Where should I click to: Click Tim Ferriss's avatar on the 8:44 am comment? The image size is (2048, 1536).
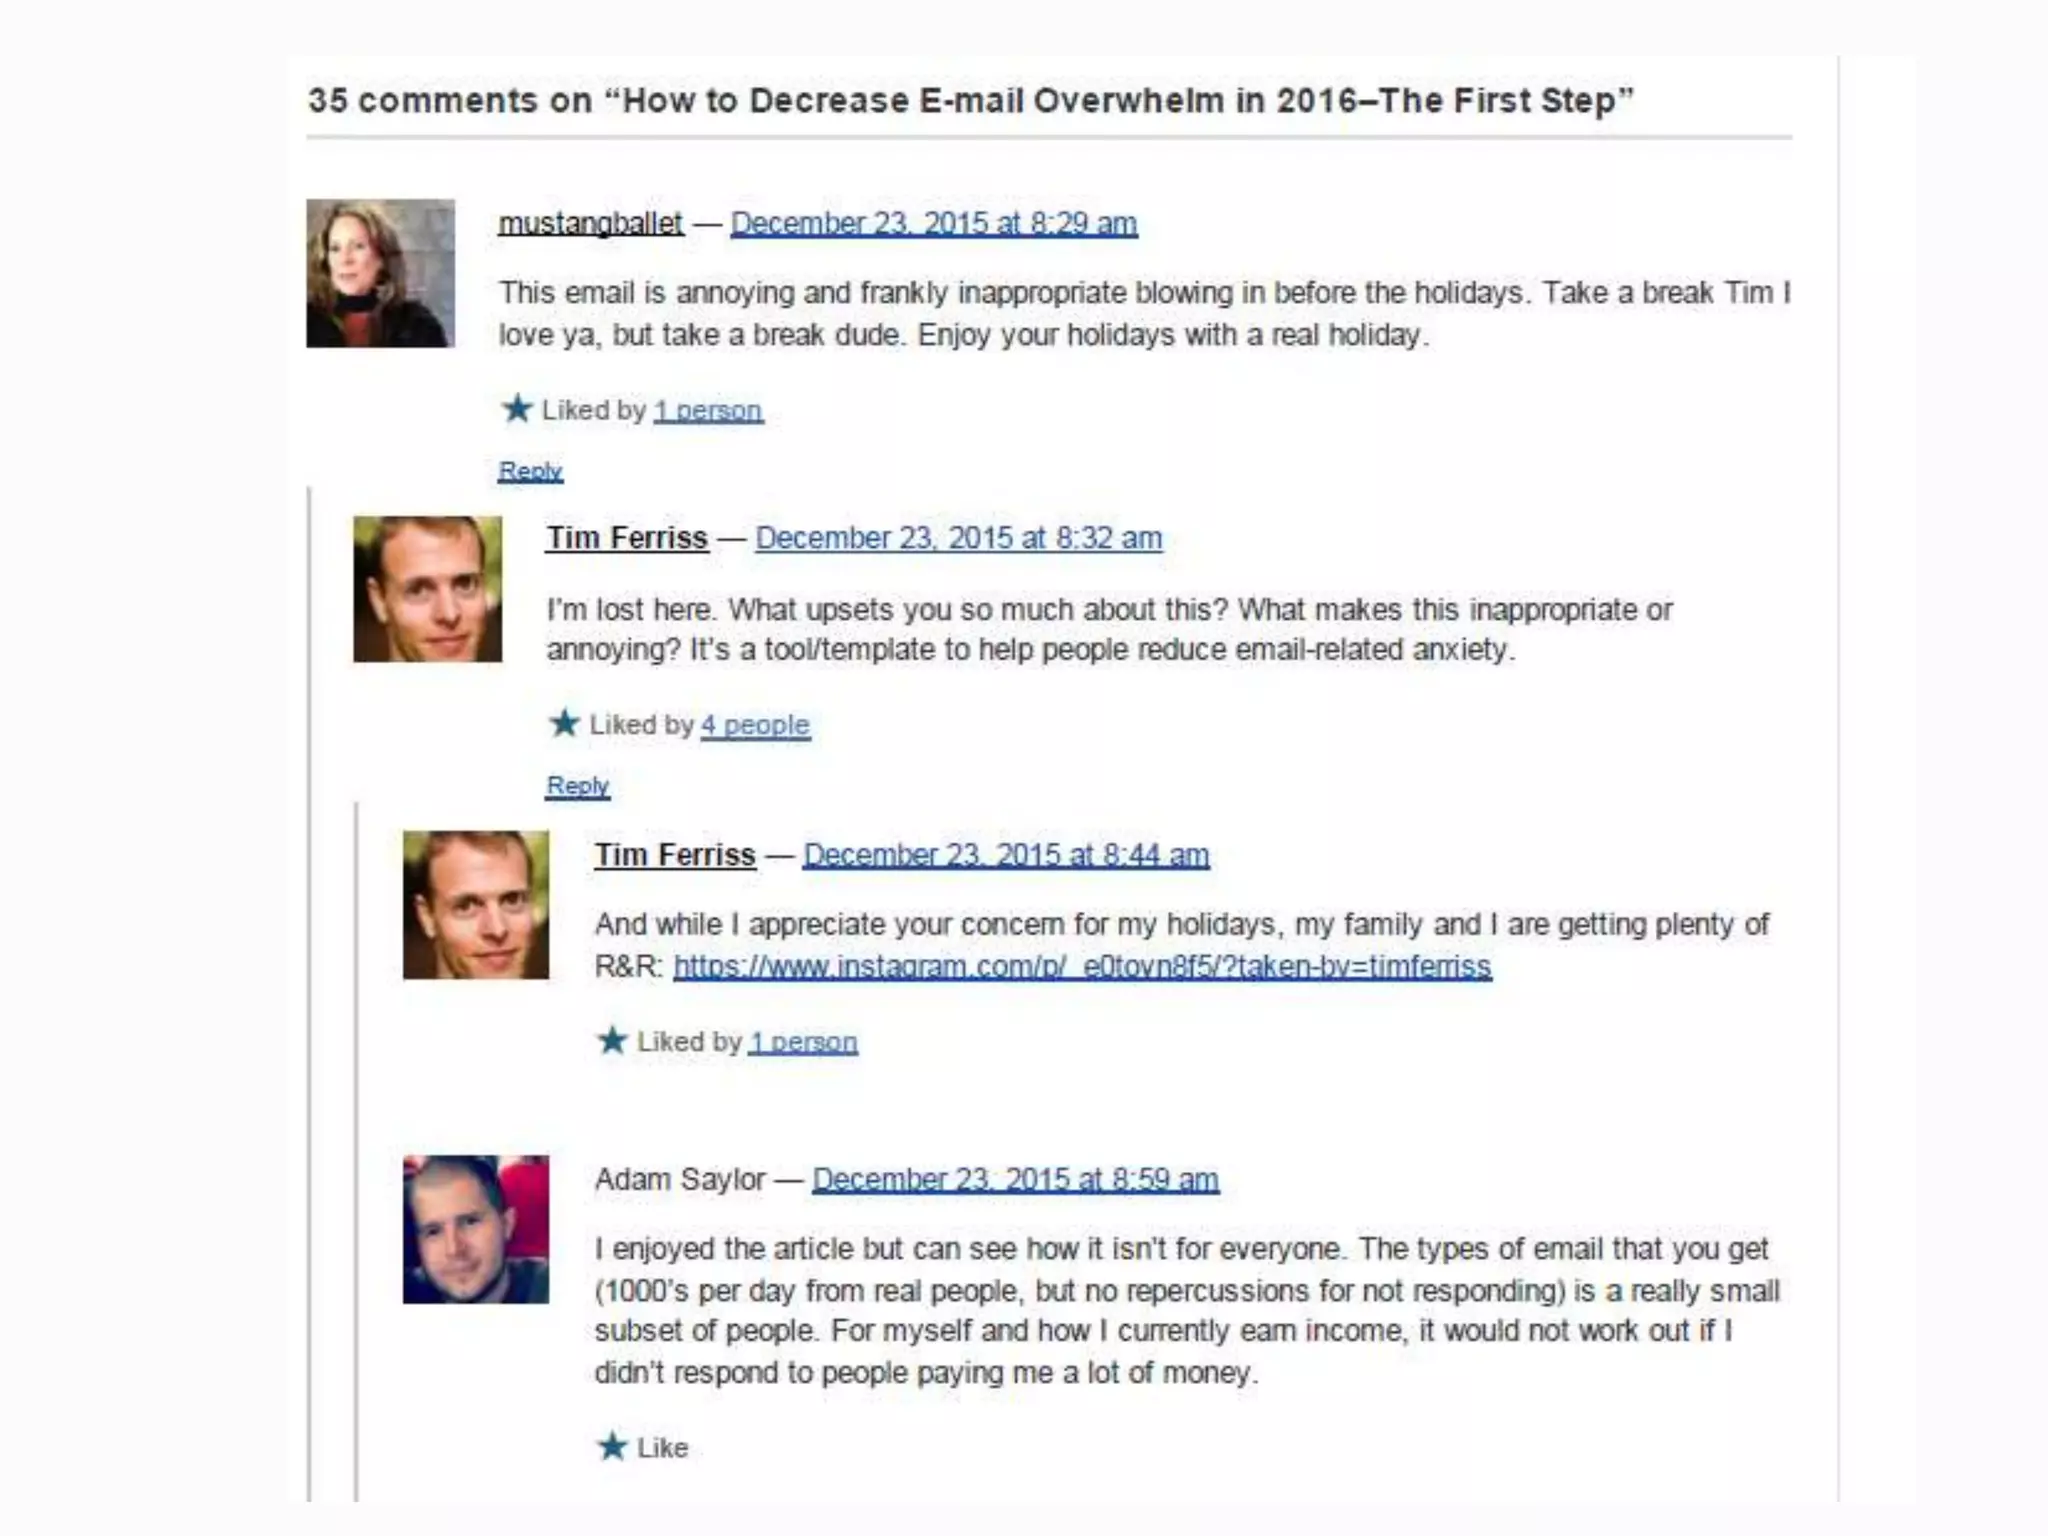point(476,905)
